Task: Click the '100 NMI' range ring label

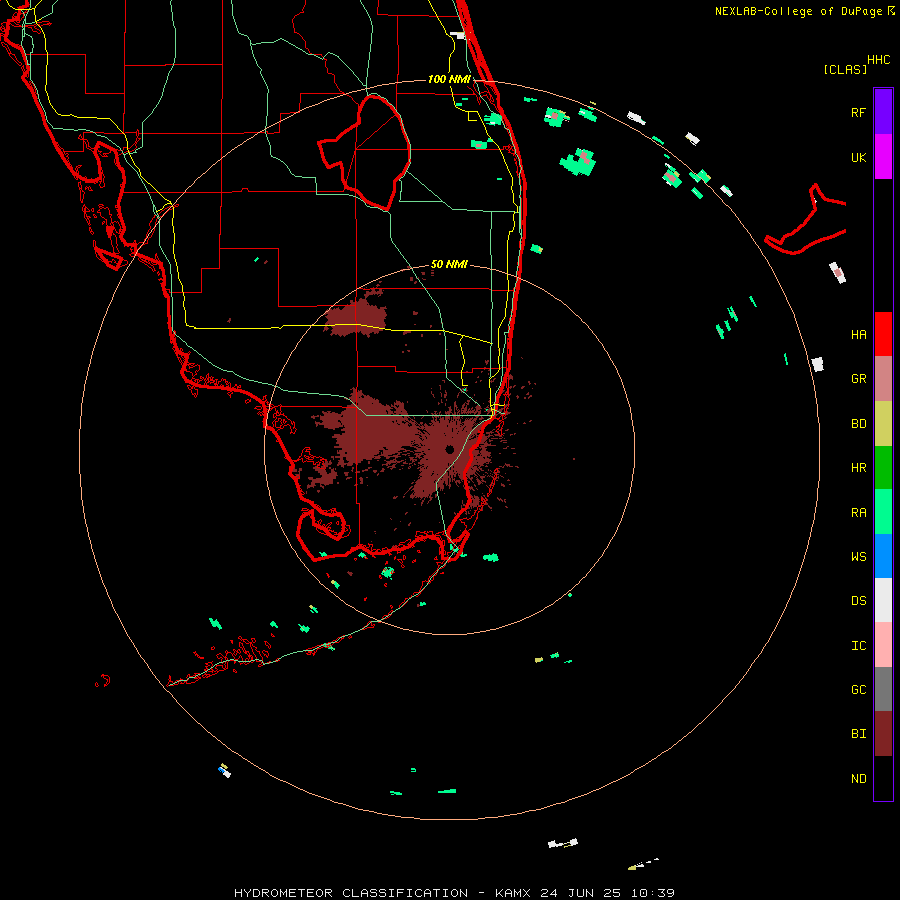Action: 449,79
